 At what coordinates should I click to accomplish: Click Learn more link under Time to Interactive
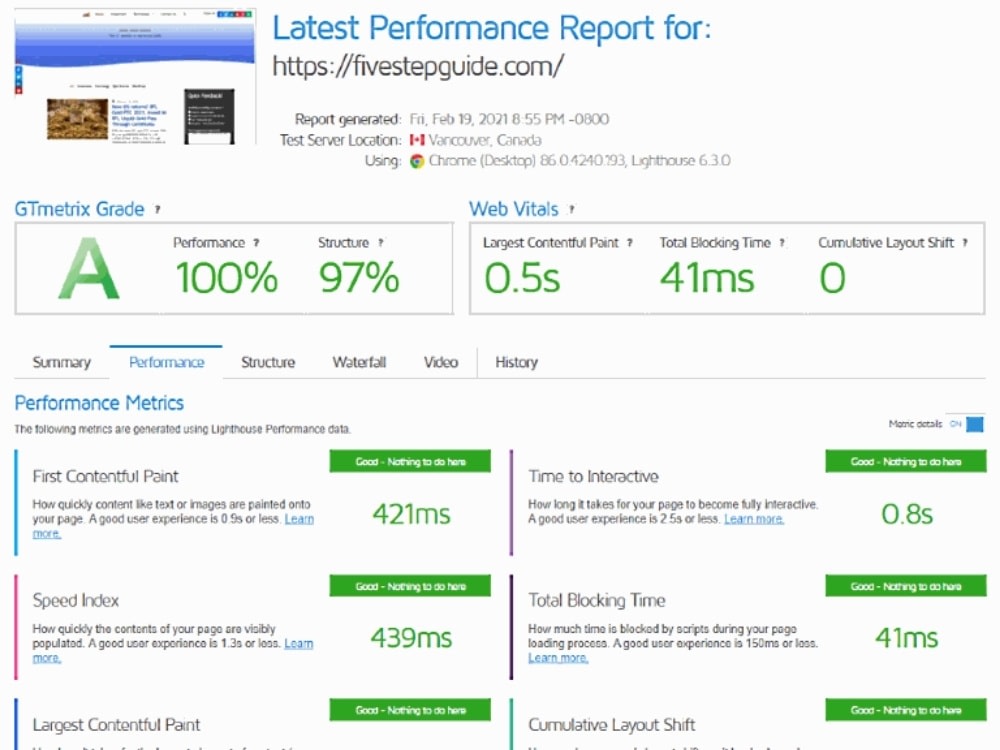point(754,519)
